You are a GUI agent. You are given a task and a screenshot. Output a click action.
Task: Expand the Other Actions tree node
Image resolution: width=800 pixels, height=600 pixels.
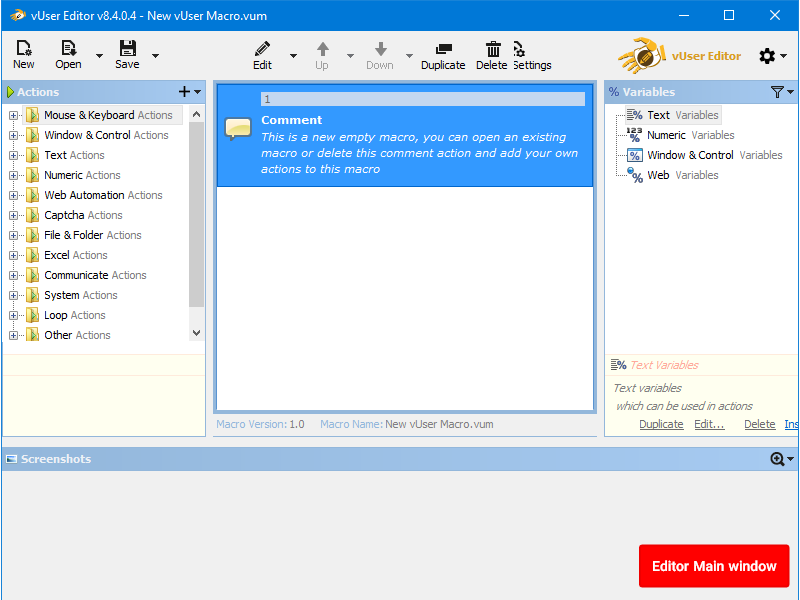[x=13, y=335]
